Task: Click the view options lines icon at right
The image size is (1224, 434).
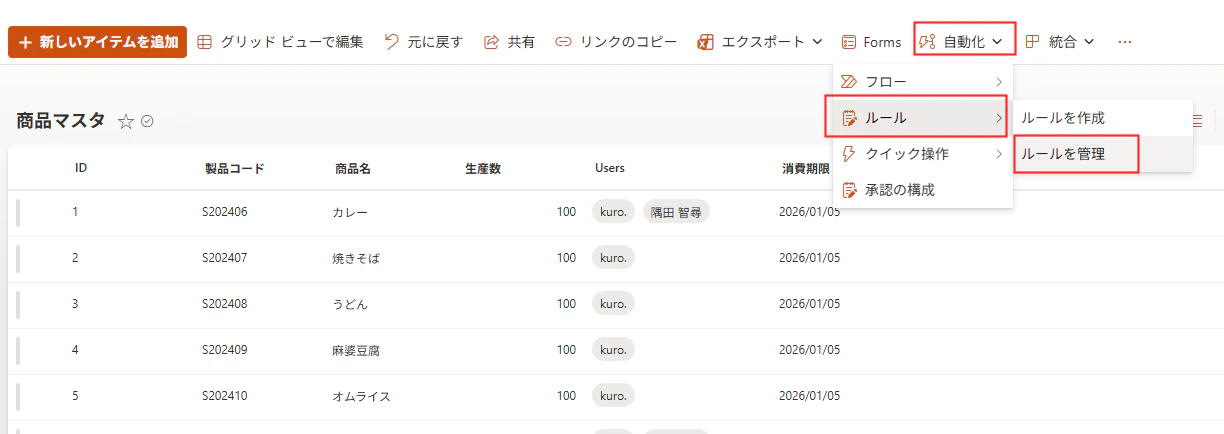Action: click(x=1199, y=121)
